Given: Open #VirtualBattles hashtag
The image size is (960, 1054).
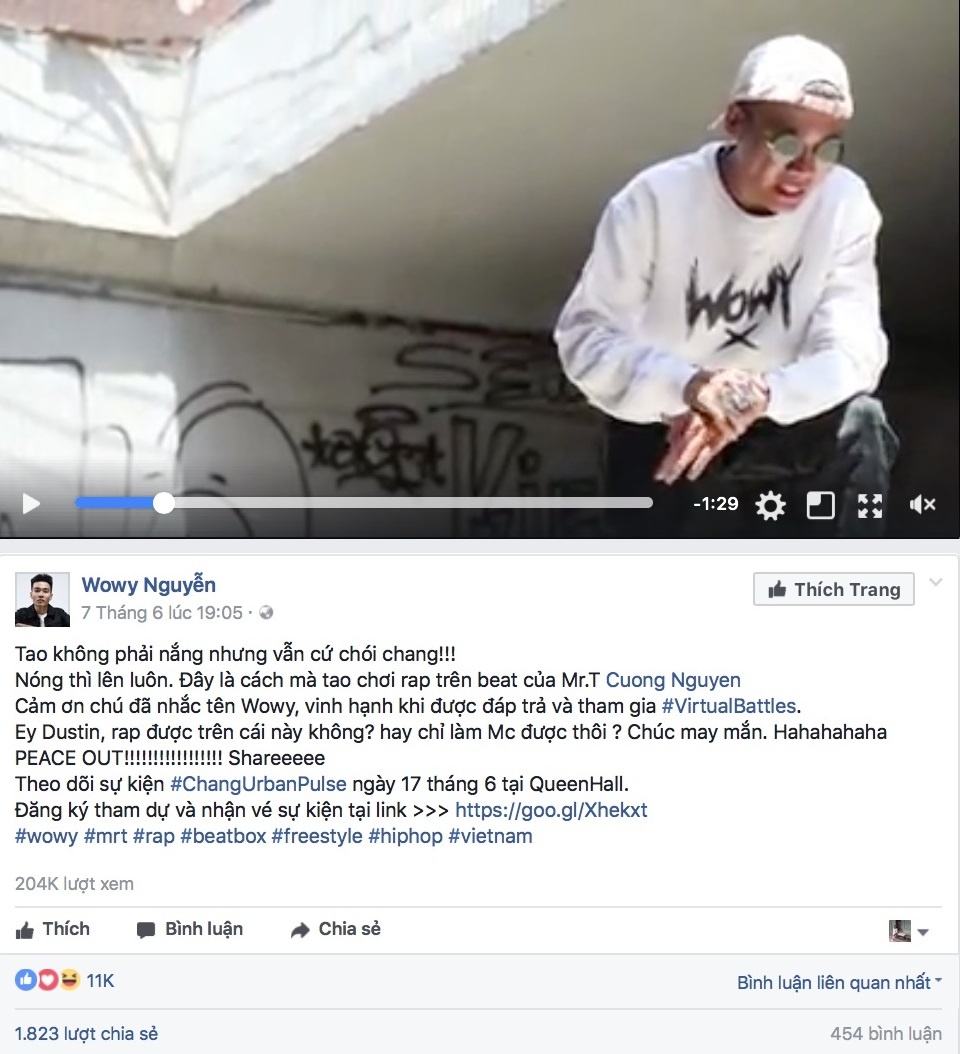Looking at the screenshot, I should (729, 706).
